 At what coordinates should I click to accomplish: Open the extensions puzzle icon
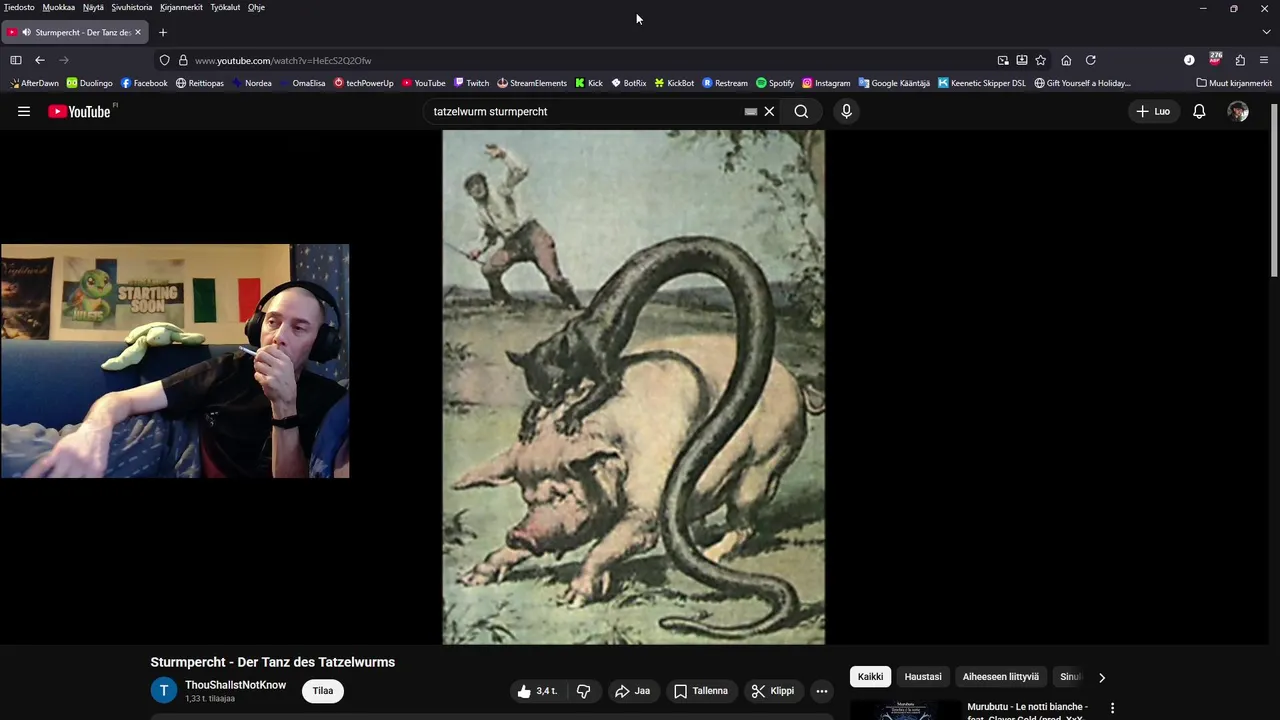coord(1240,60)
